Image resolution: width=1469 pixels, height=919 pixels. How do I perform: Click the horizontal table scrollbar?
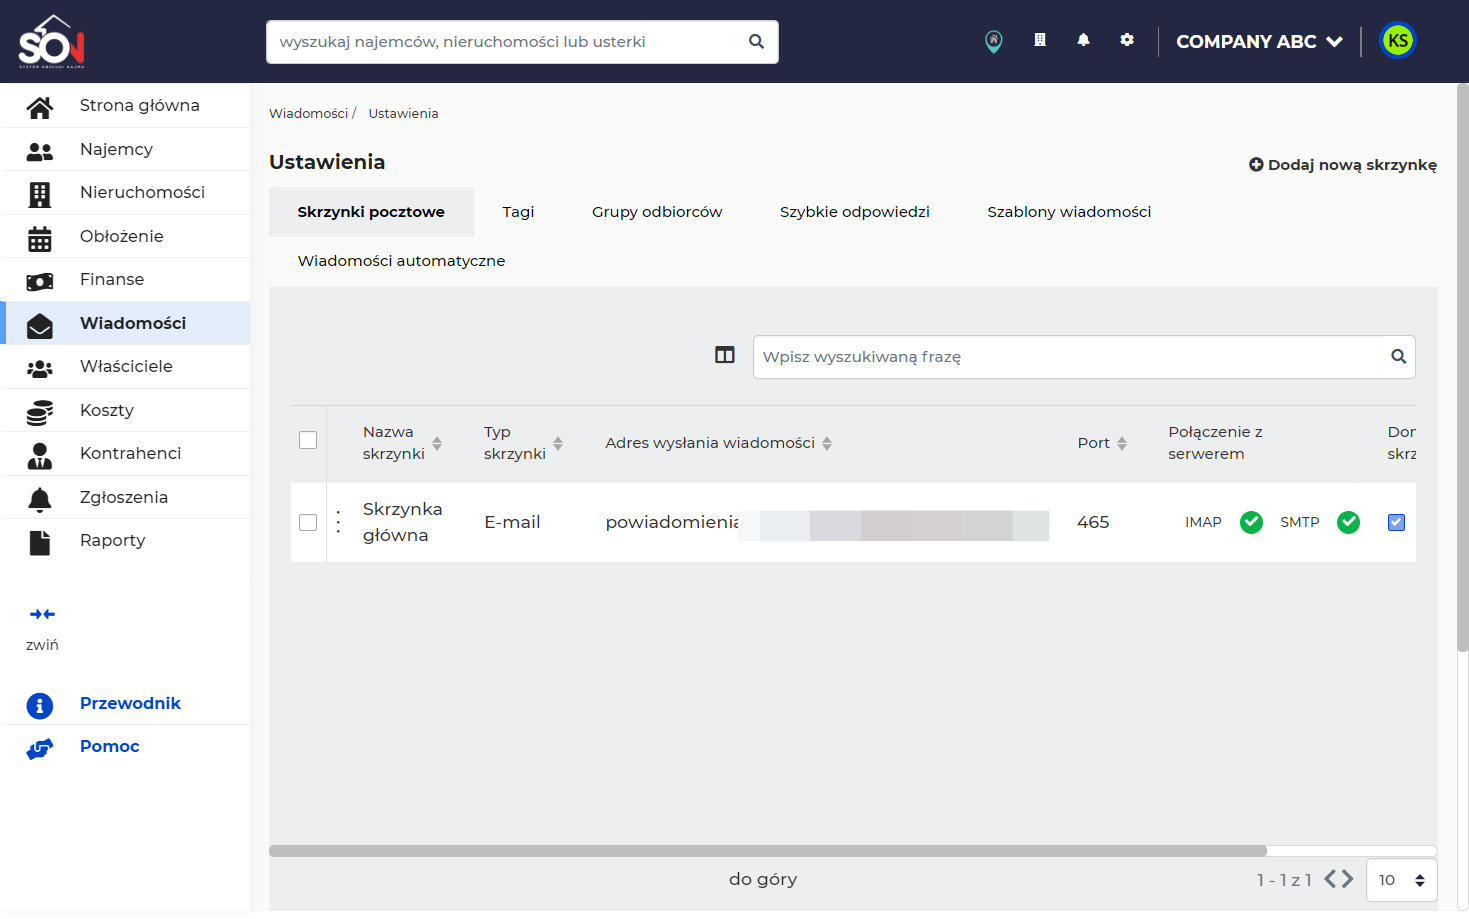tap(768, 851)
